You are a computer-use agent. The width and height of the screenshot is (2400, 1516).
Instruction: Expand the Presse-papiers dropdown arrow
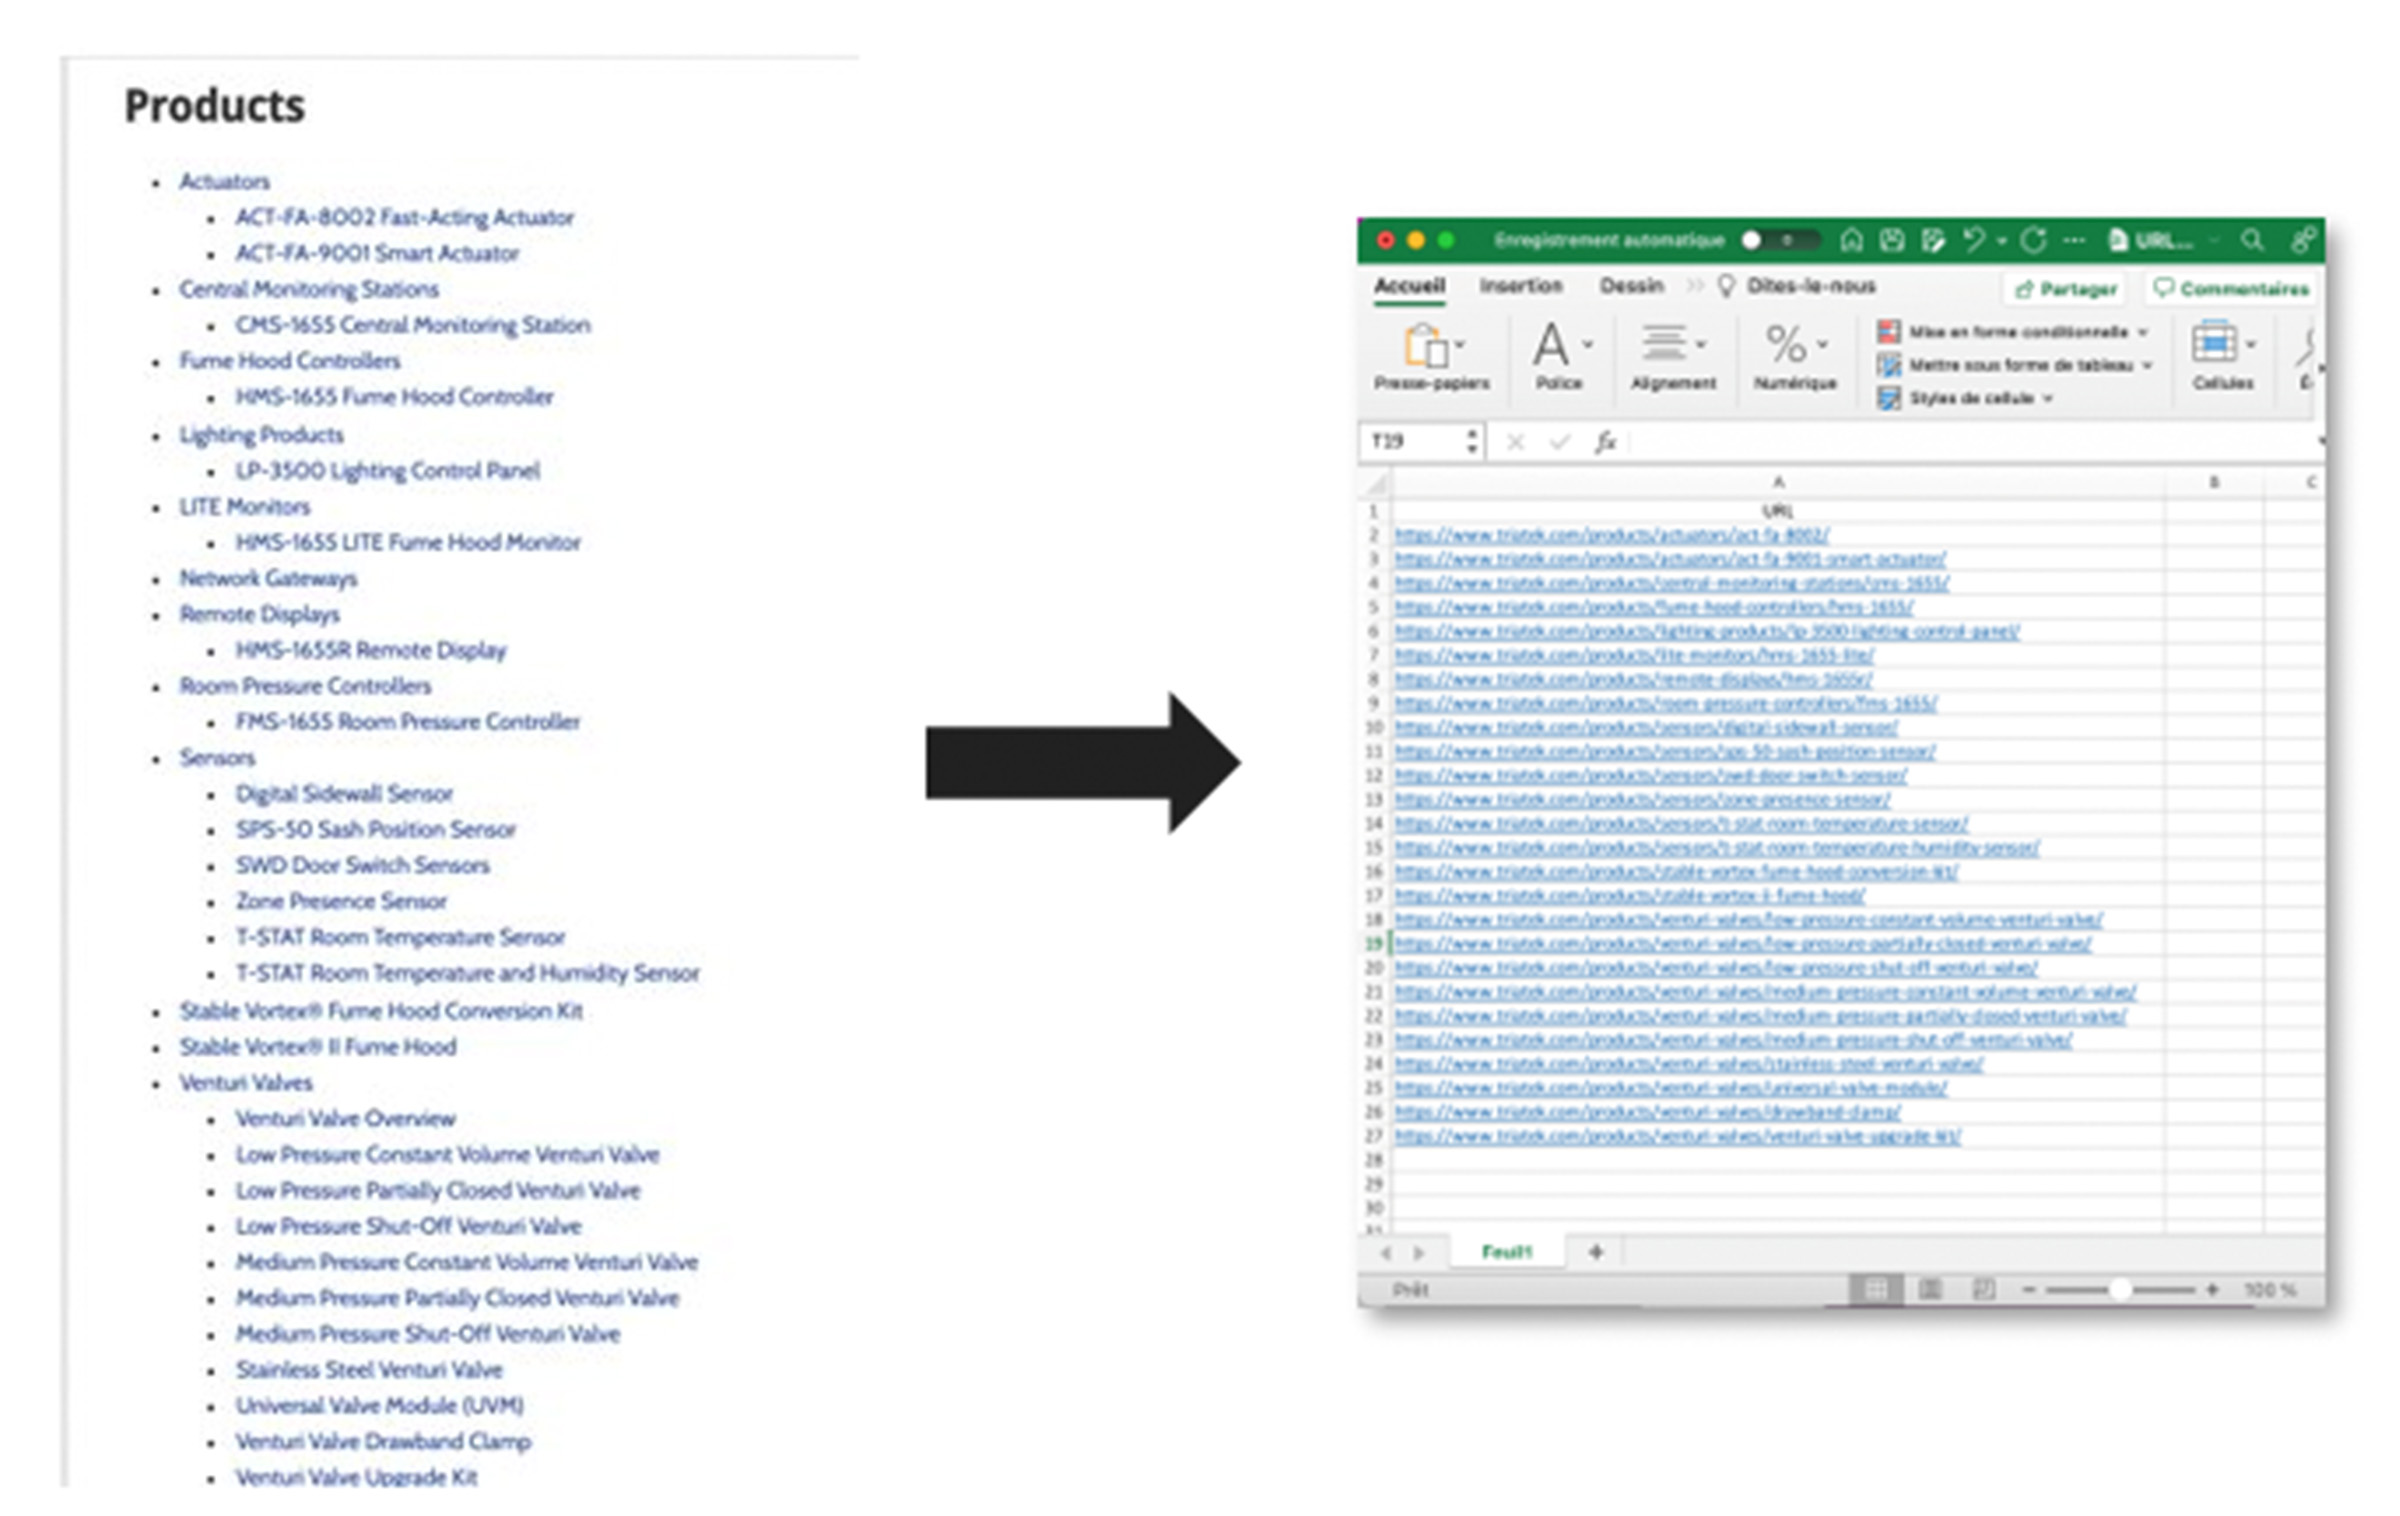click(1460, 344)
